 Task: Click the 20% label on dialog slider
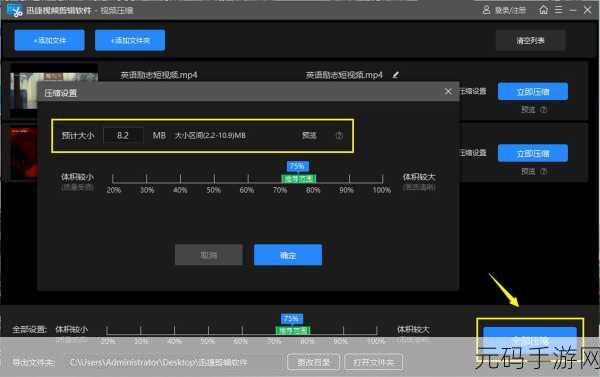[x=114, y=190]
